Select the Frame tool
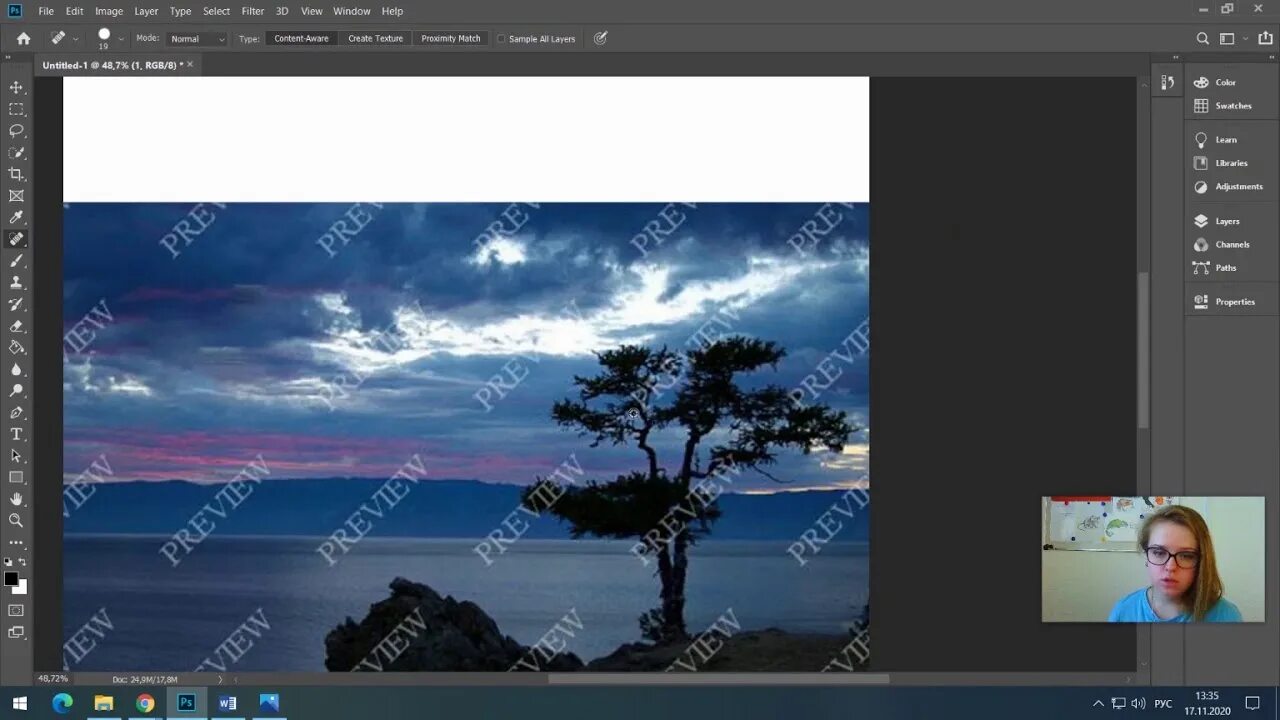 (x=16, y=196)
